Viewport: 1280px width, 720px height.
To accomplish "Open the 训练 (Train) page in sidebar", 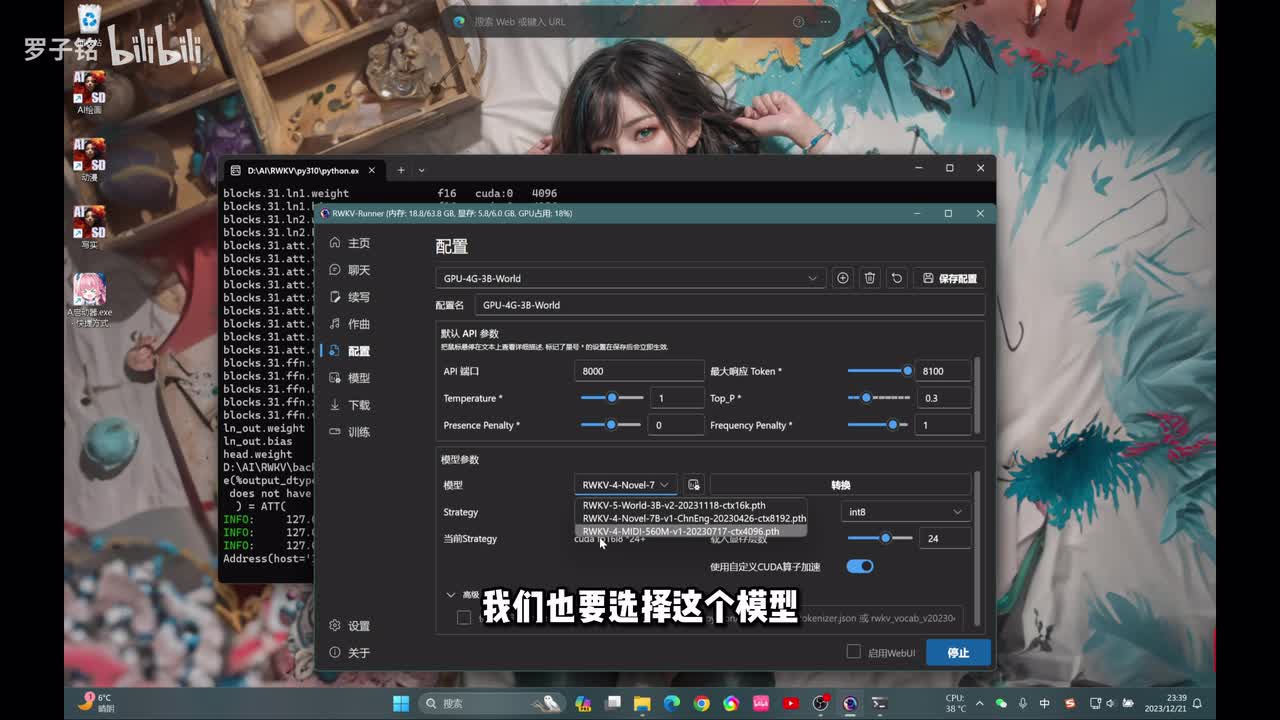I will pyautogui.click(x=358, y=432).
